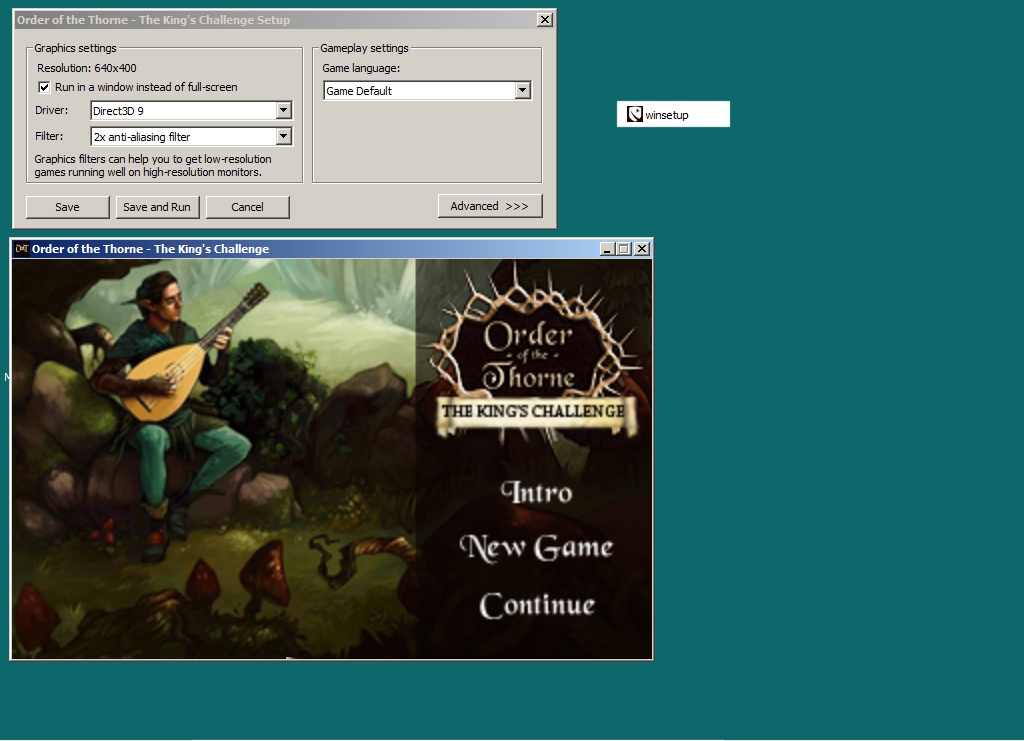Click the Save and Run button
Image resolution: width=1024 pixels, height=741 pixels.
pos(157,207)
